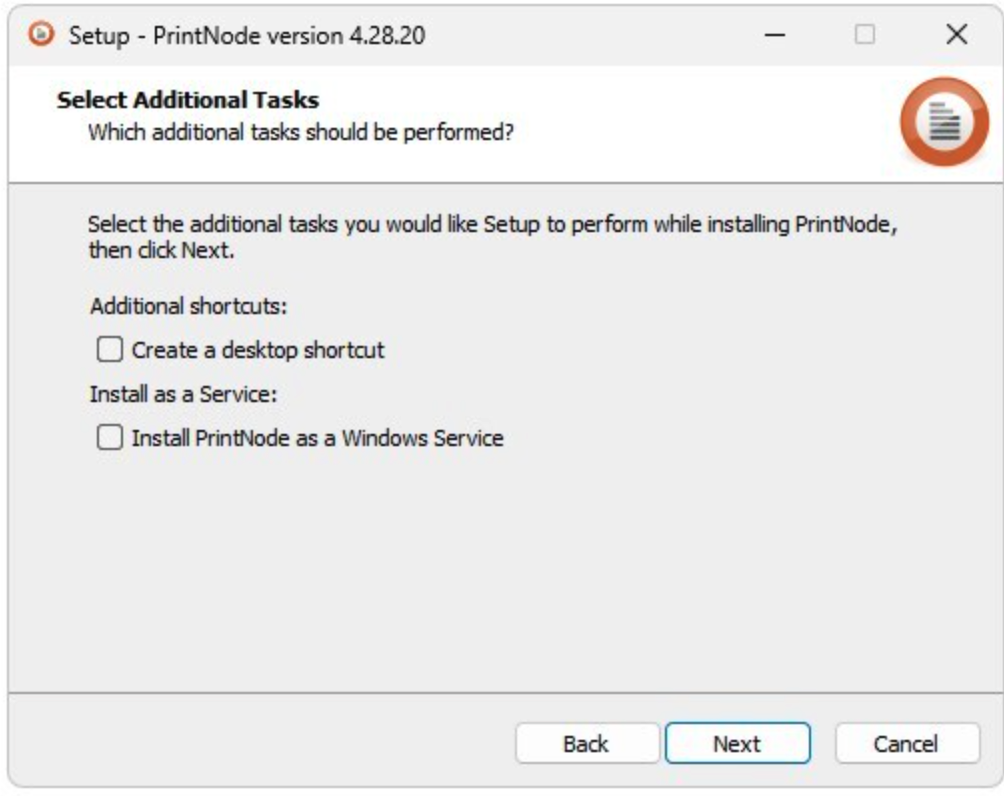The height and width of the screenshot is (796, 1004).
Task: Click 'Which additional tasks should be performed?' subtitle
Action: tap(301, 131)
